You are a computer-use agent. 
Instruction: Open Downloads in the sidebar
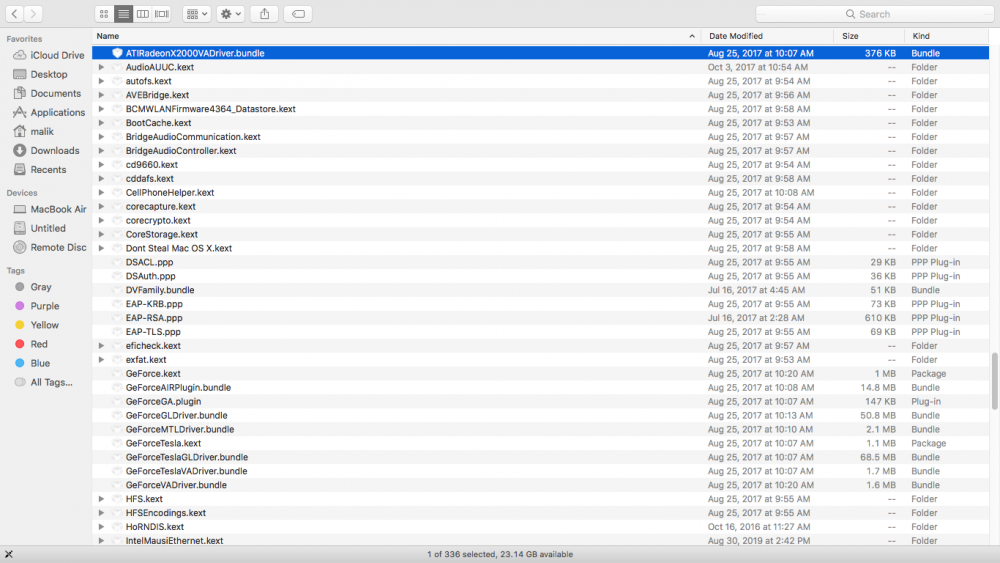click(54, 151)
